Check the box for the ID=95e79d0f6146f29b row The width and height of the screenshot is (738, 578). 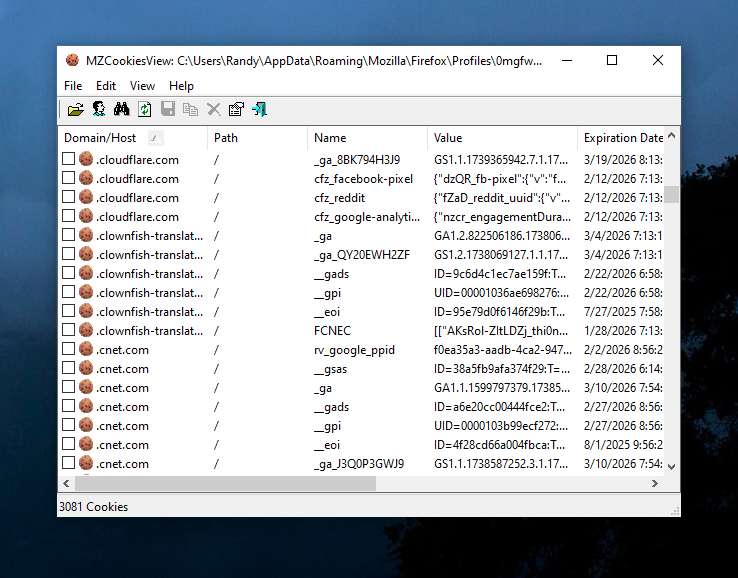pyautogui.click(x=68, y=311)
